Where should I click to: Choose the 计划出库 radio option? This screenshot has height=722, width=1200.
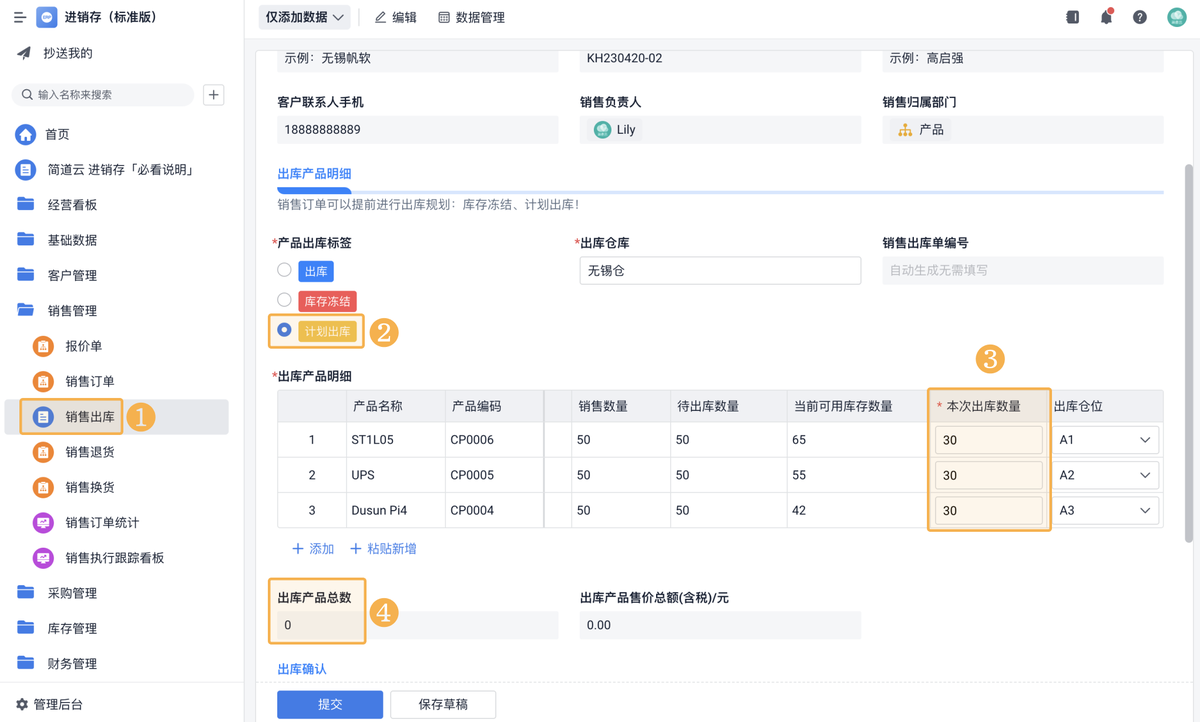pyautogui.click(x=285, y=330)
